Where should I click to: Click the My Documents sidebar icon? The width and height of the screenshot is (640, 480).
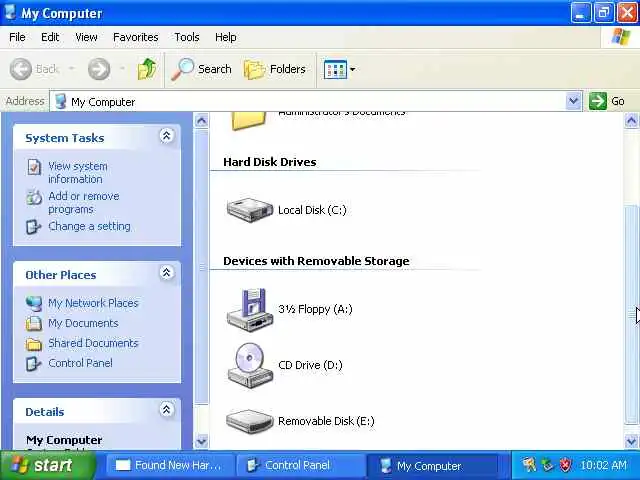point(34,323)
